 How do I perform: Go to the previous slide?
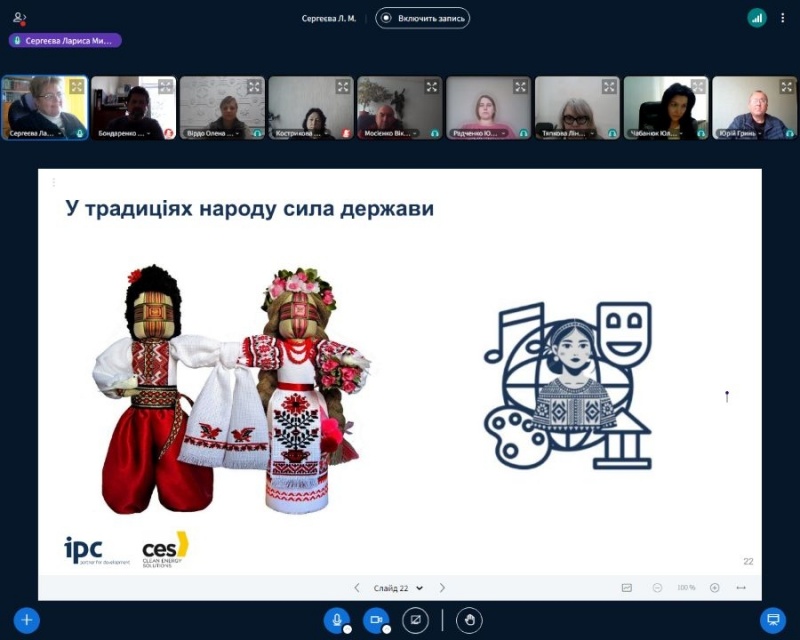point(357,588)
